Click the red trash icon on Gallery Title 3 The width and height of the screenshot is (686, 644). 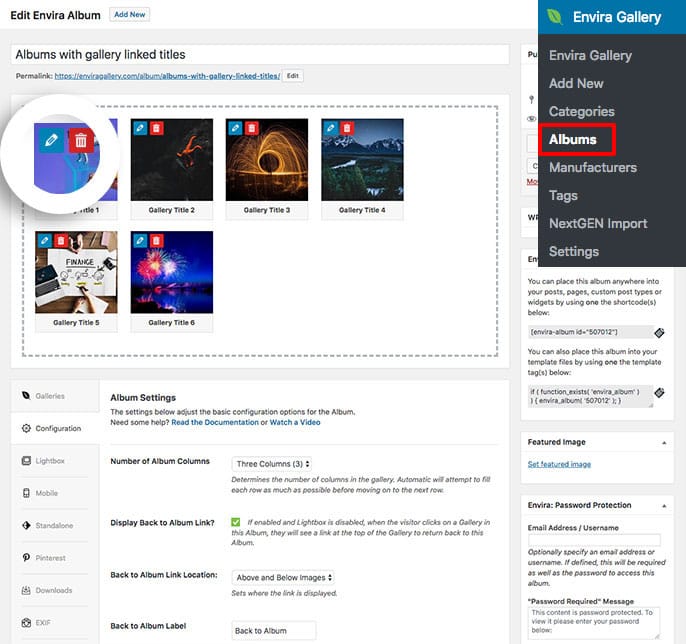251,128
